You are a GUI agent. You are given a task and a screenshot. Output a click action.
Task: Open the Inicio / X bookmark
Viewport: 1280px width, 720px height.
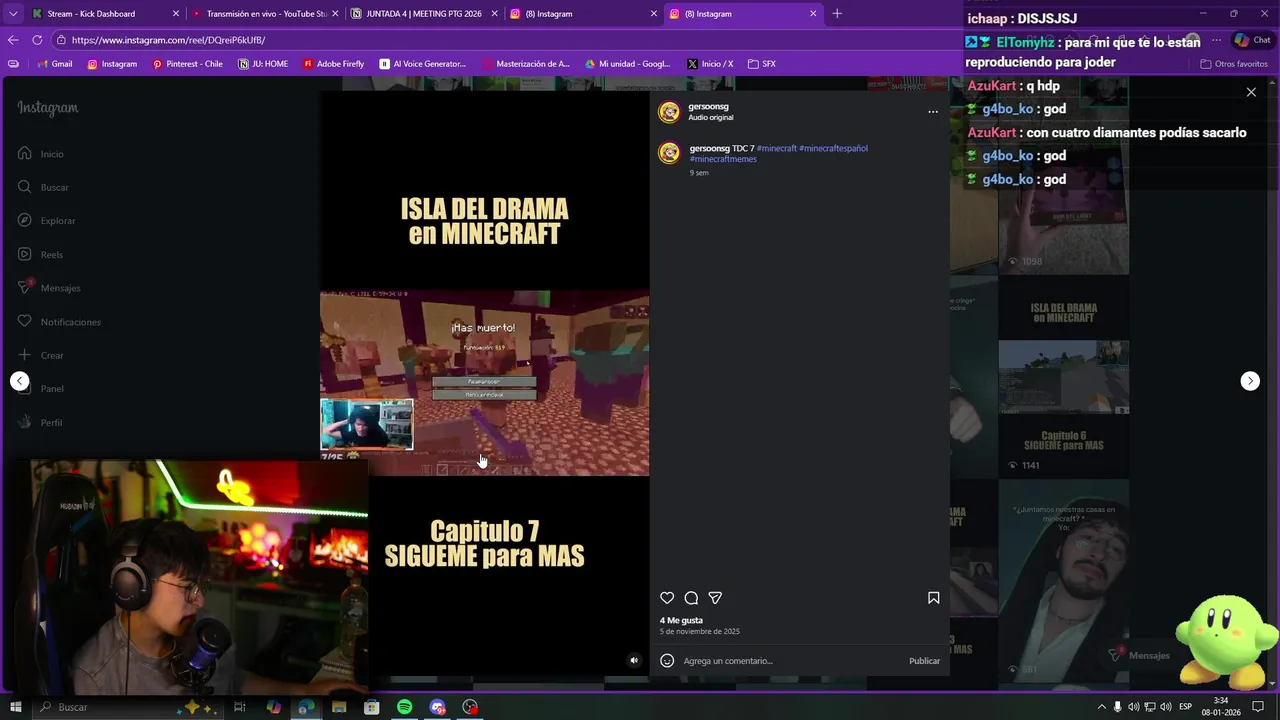point(710,64)
